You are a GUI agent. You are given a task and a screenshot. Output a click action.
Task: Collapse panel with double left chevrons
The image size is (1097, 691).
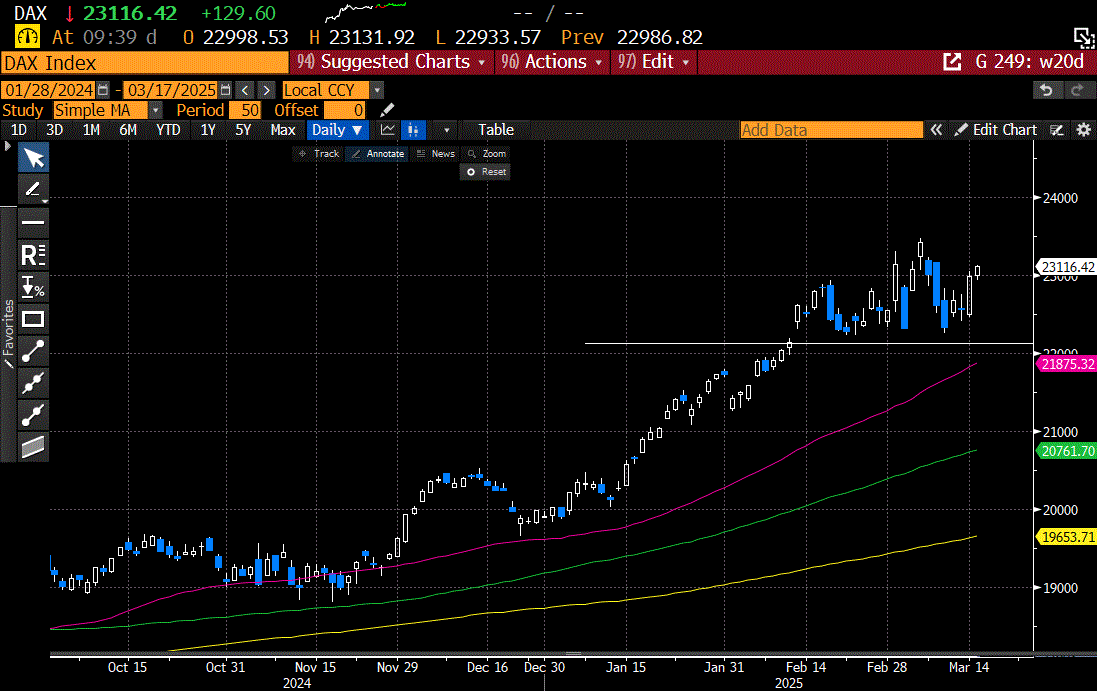point(936,129)
